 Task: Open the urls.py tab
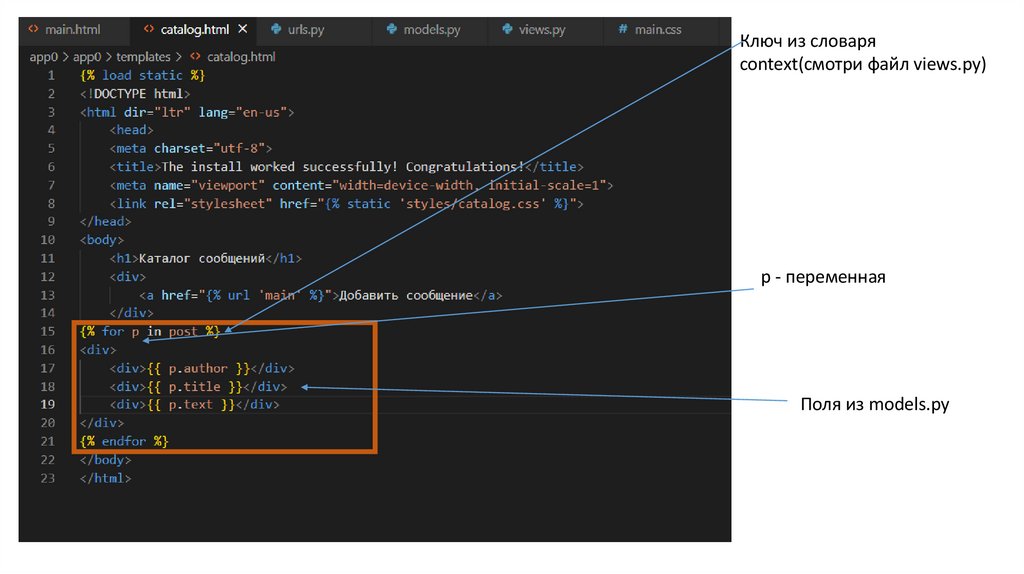(306, 29)
